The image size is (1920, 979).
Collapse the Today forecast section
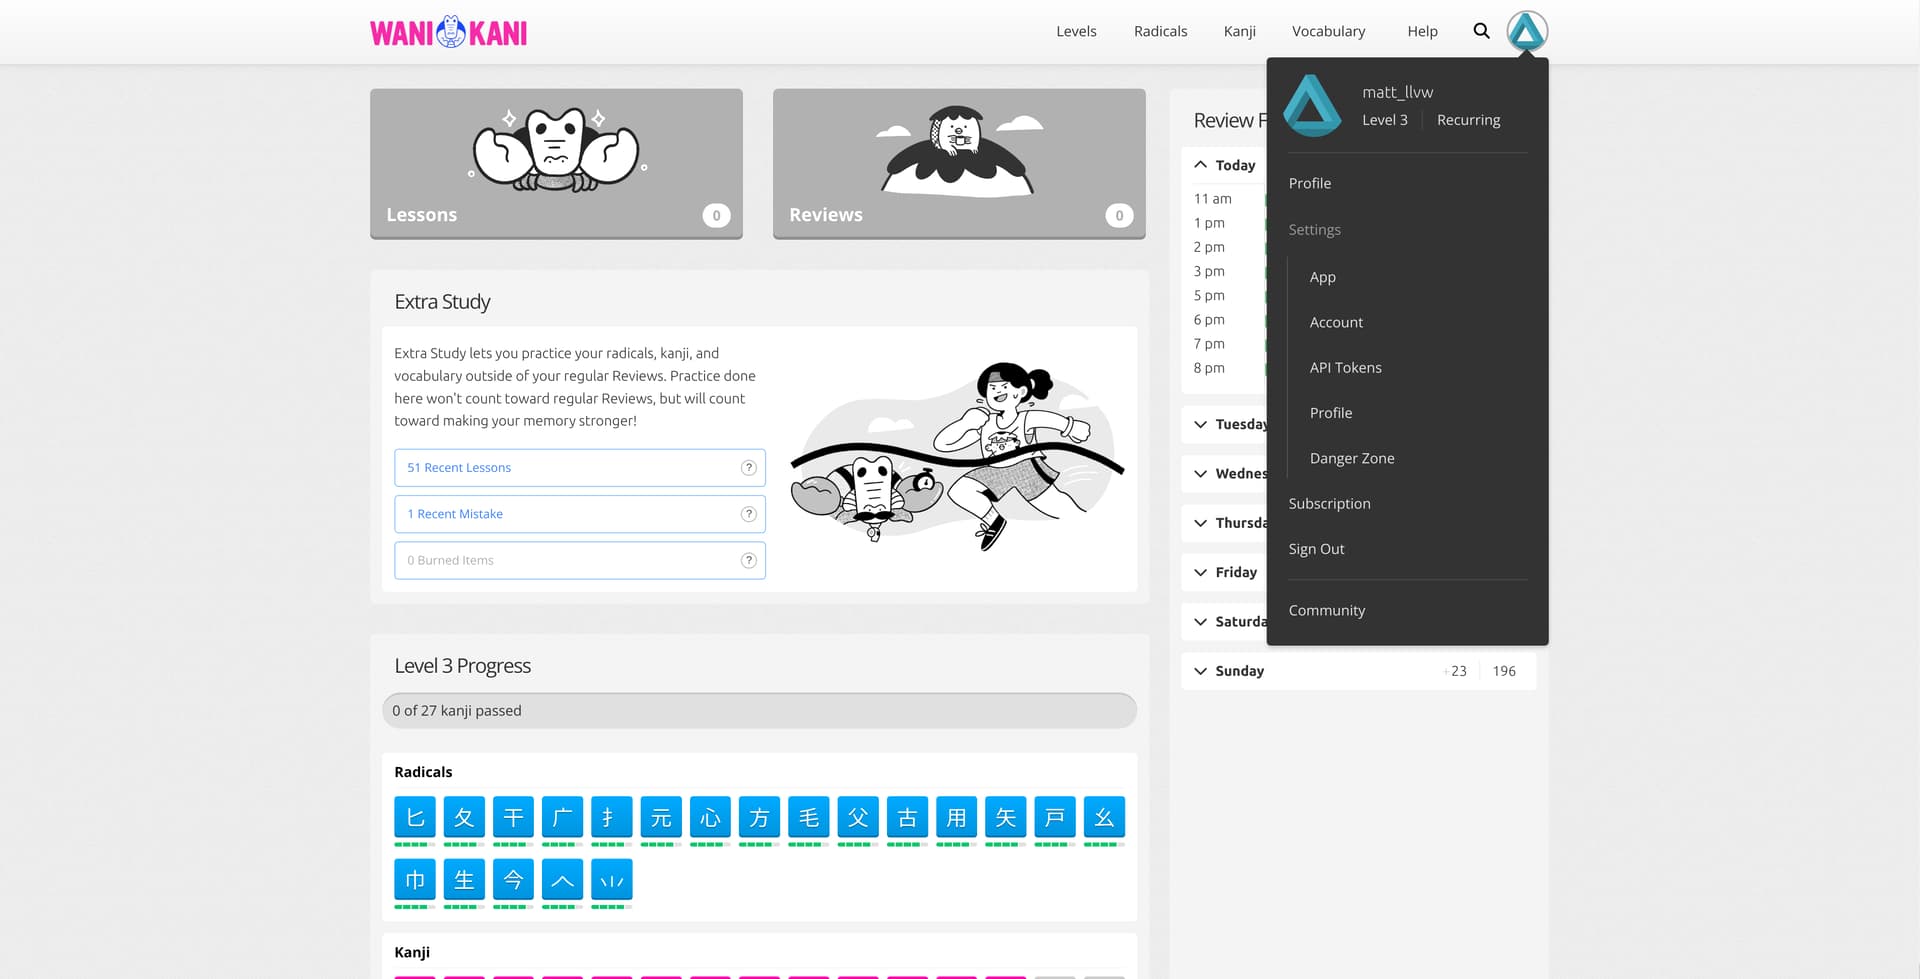1224,165
